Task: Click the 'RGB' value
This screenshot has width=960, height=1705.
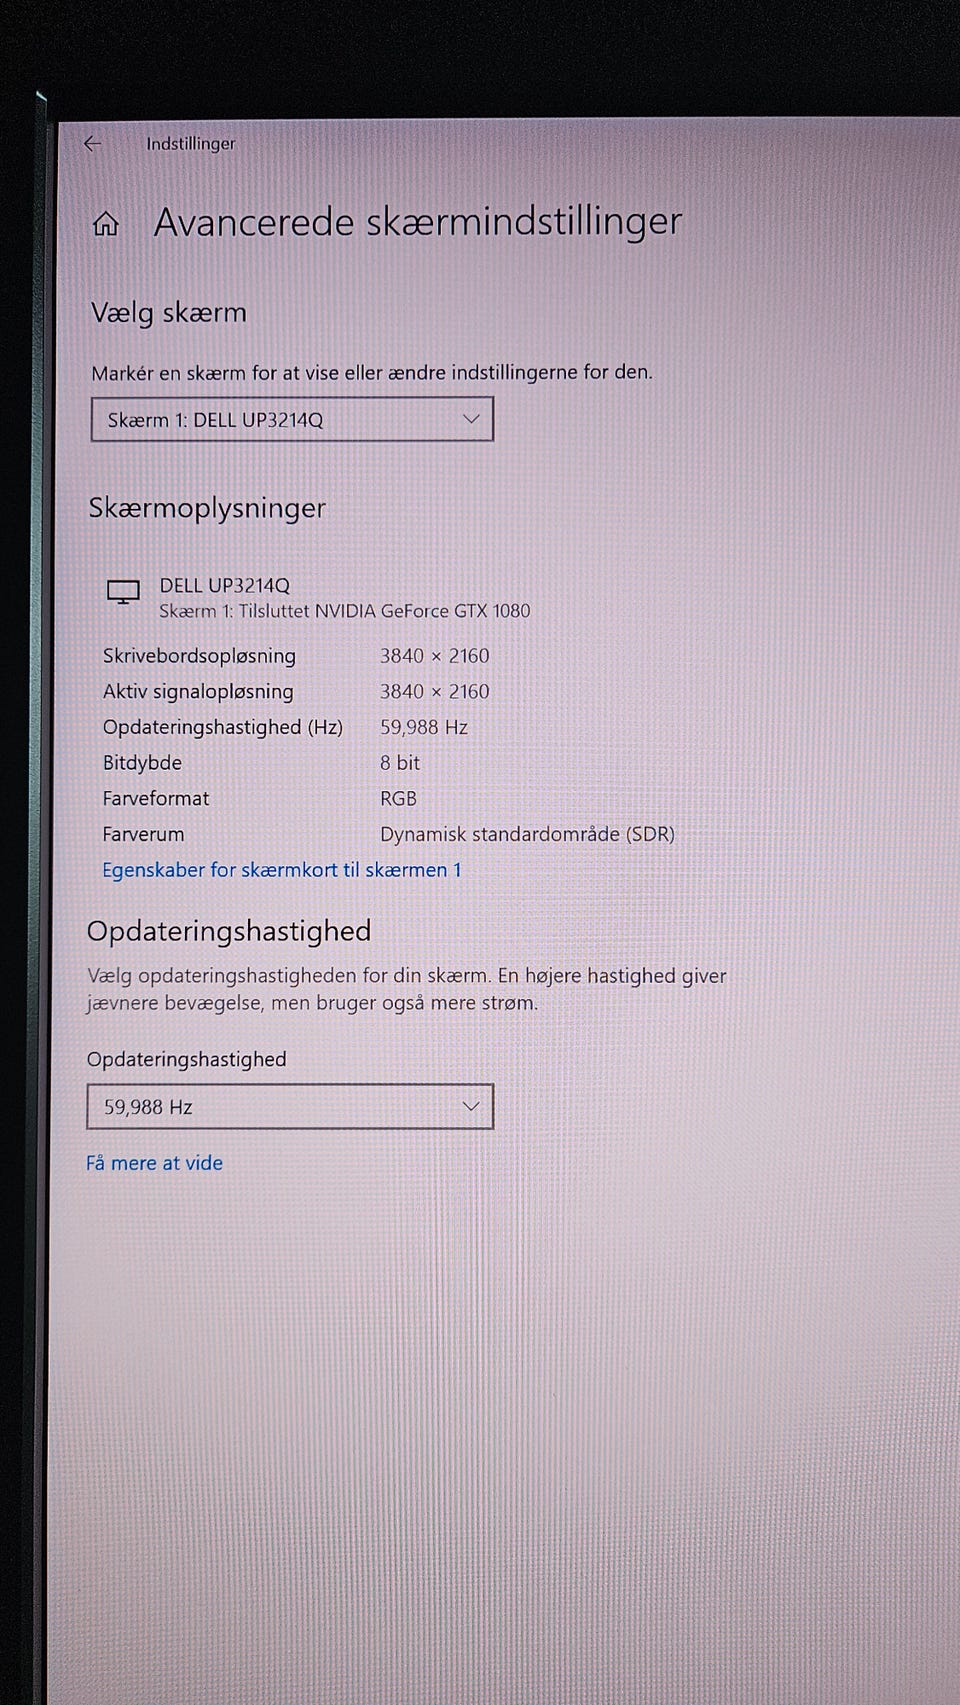Action: pyautogui.click(x=398, y=799)
